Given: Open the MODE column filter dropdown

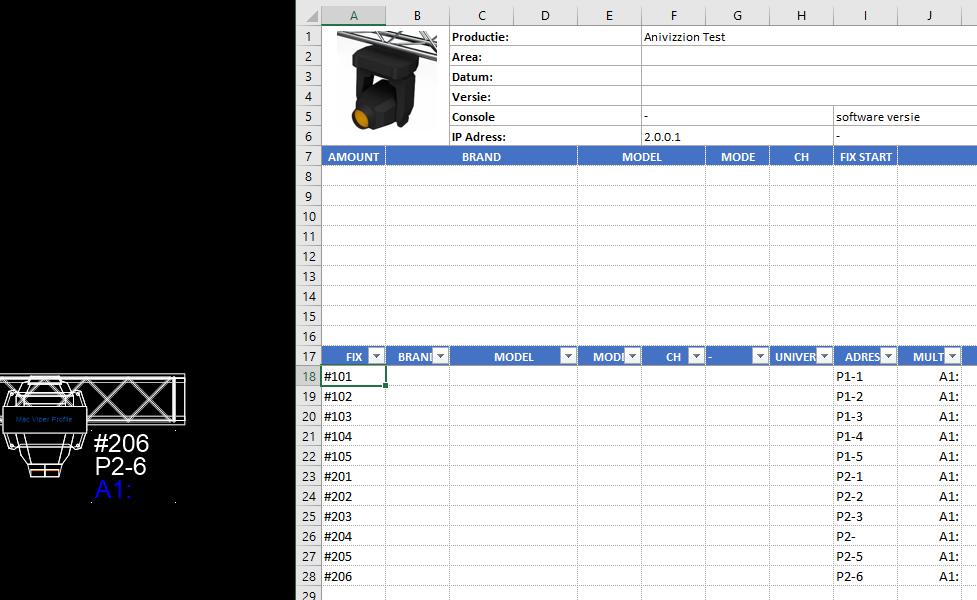Looking at the screenshot, I should click(632, 357).
